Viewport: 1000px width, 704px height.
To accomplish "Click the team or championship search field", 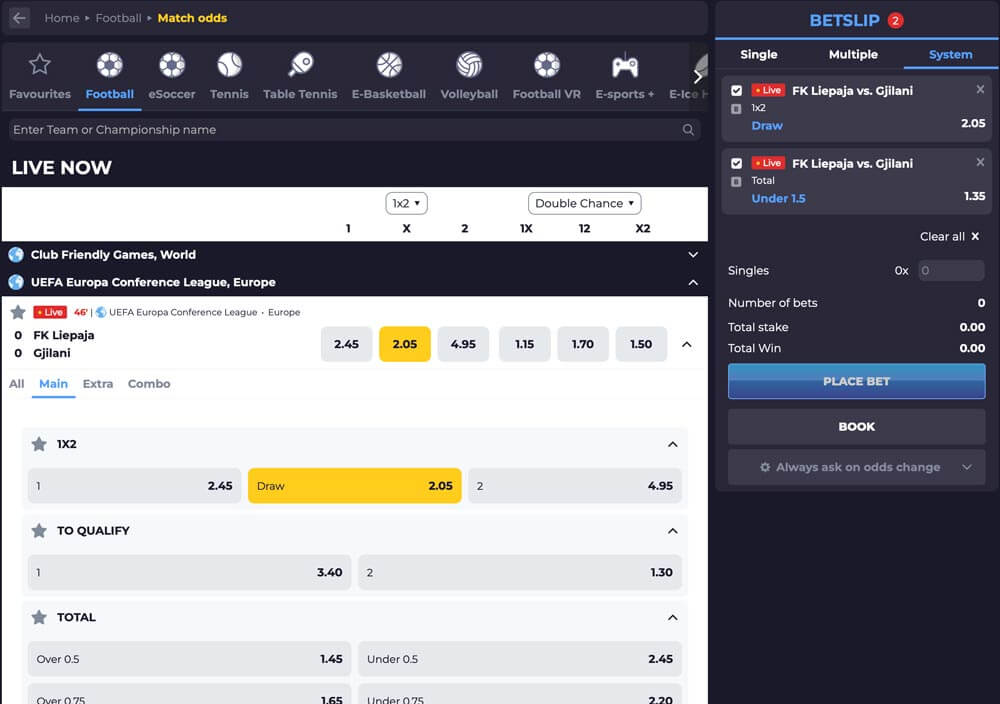I will 345,130.
